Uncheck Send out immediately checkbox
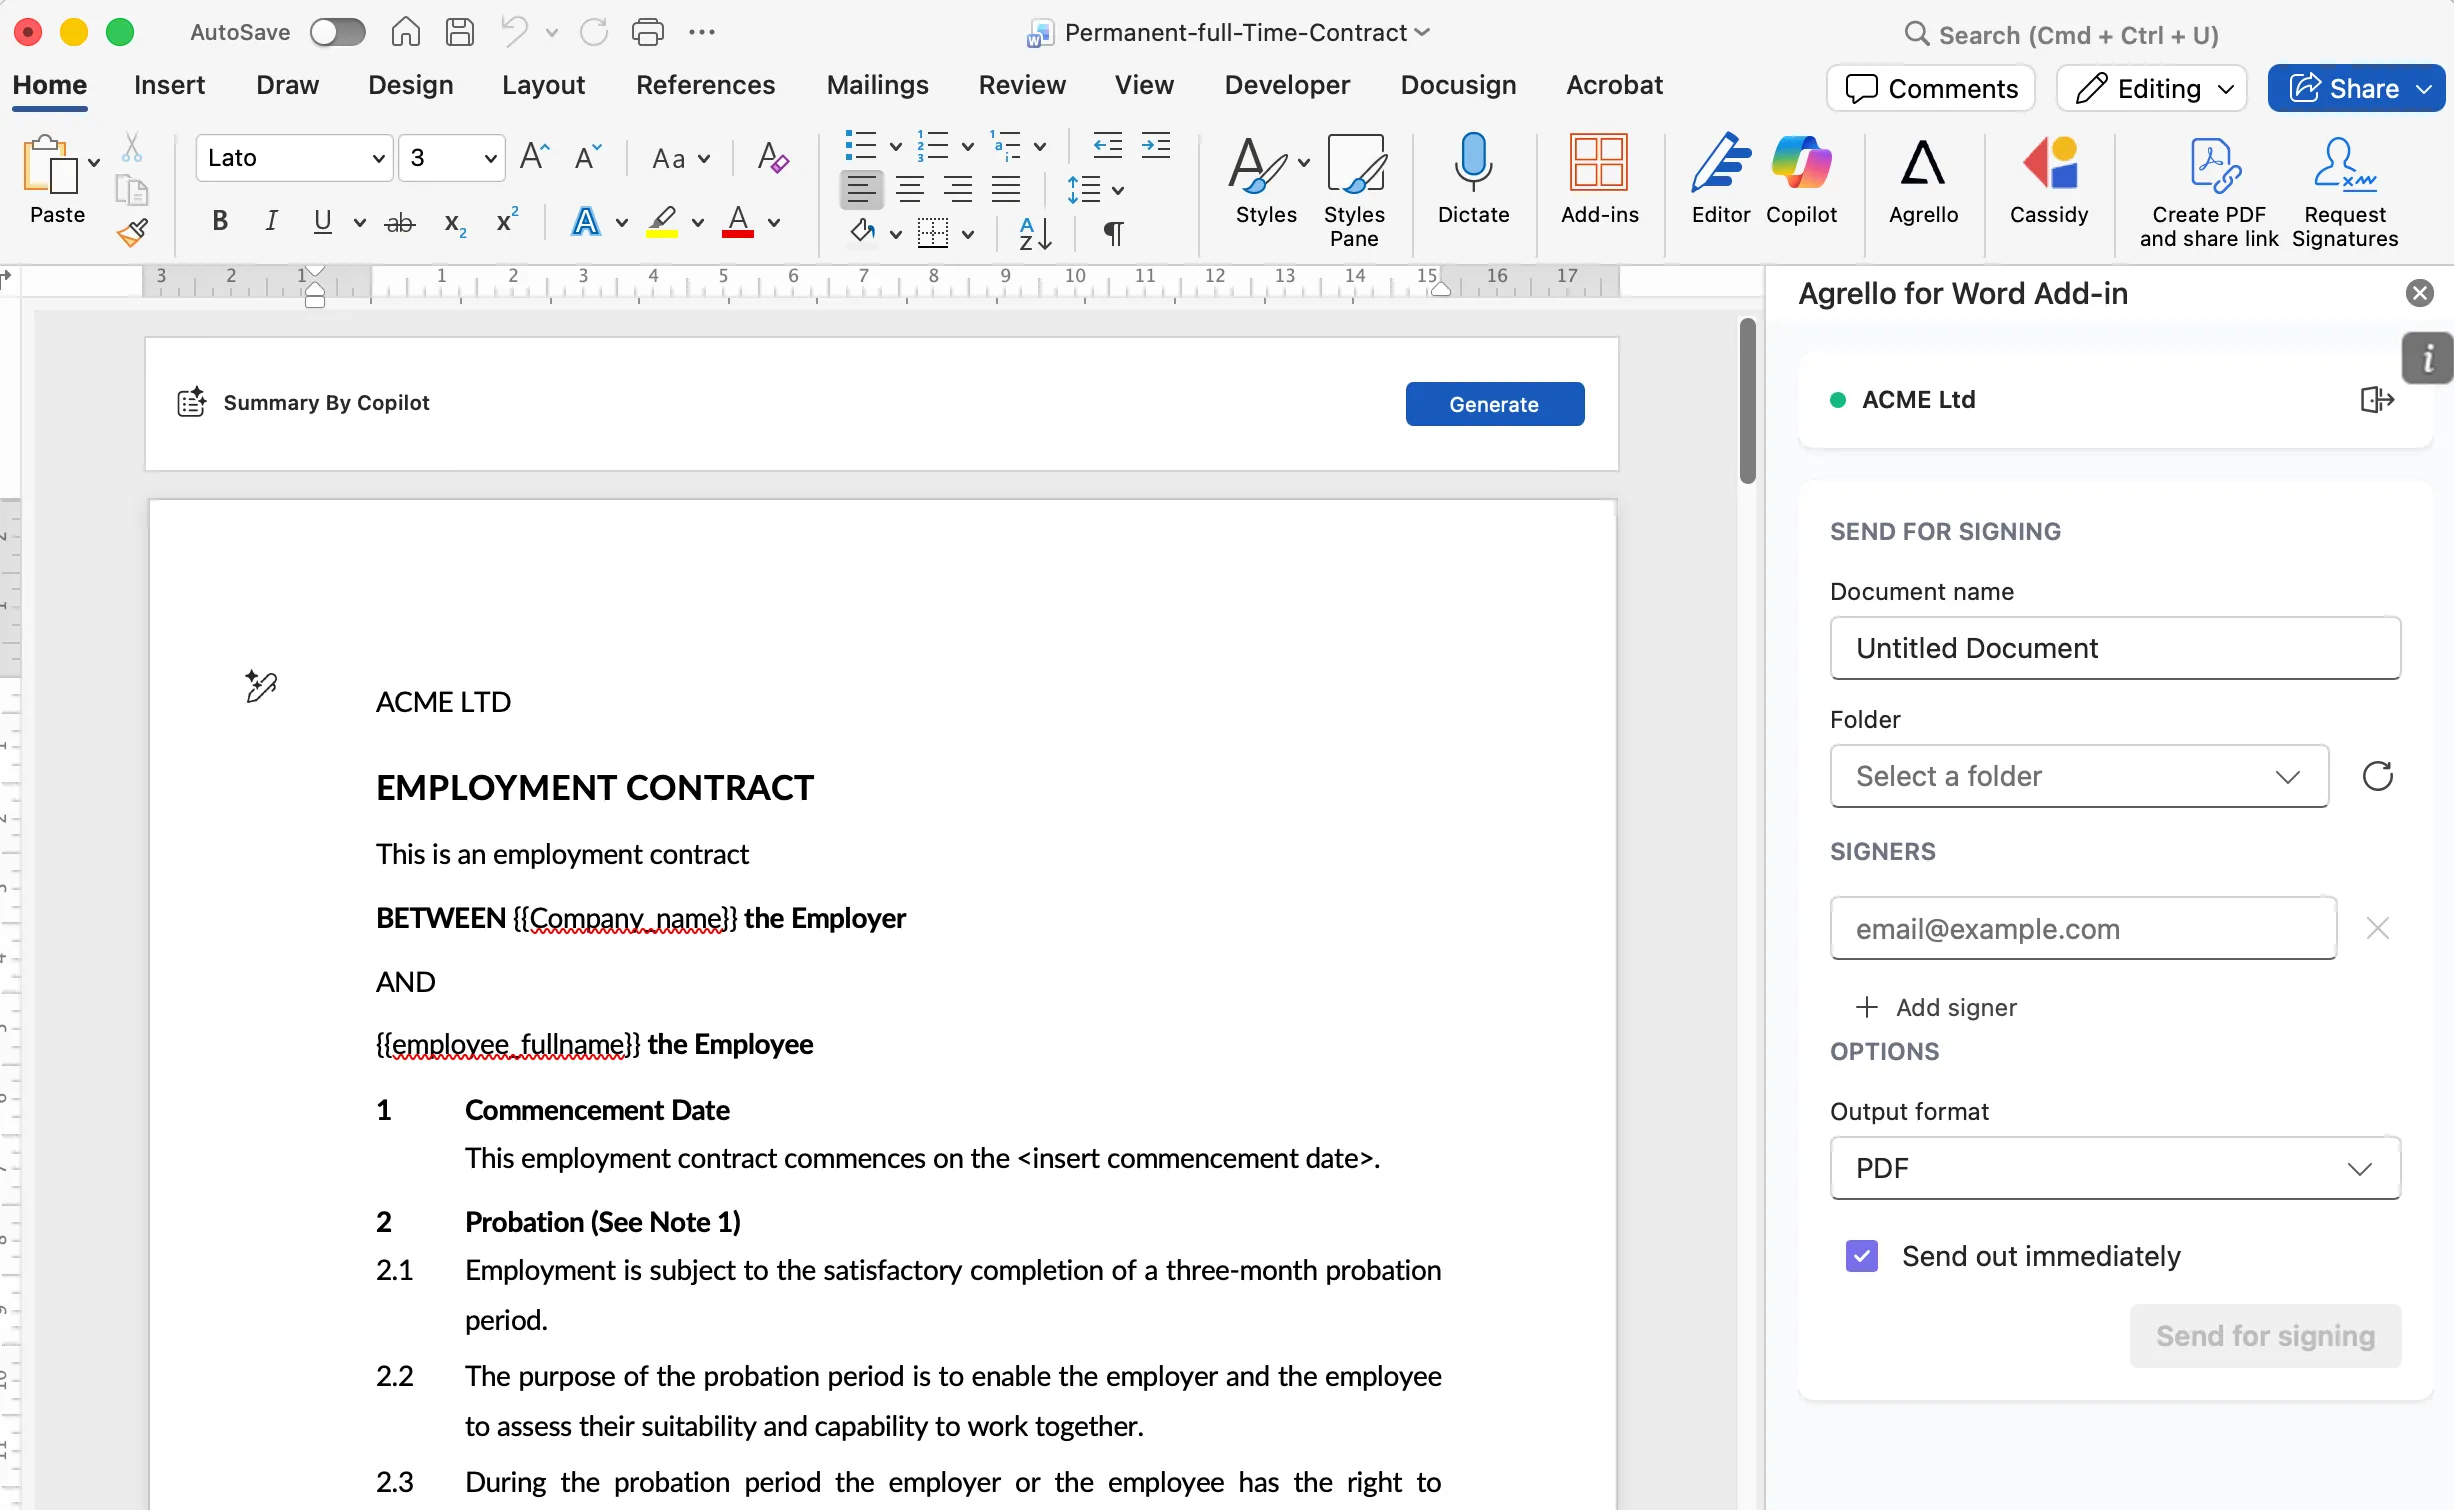This screenshot has height=1510, width=2454. [x=1861, y=1256]
